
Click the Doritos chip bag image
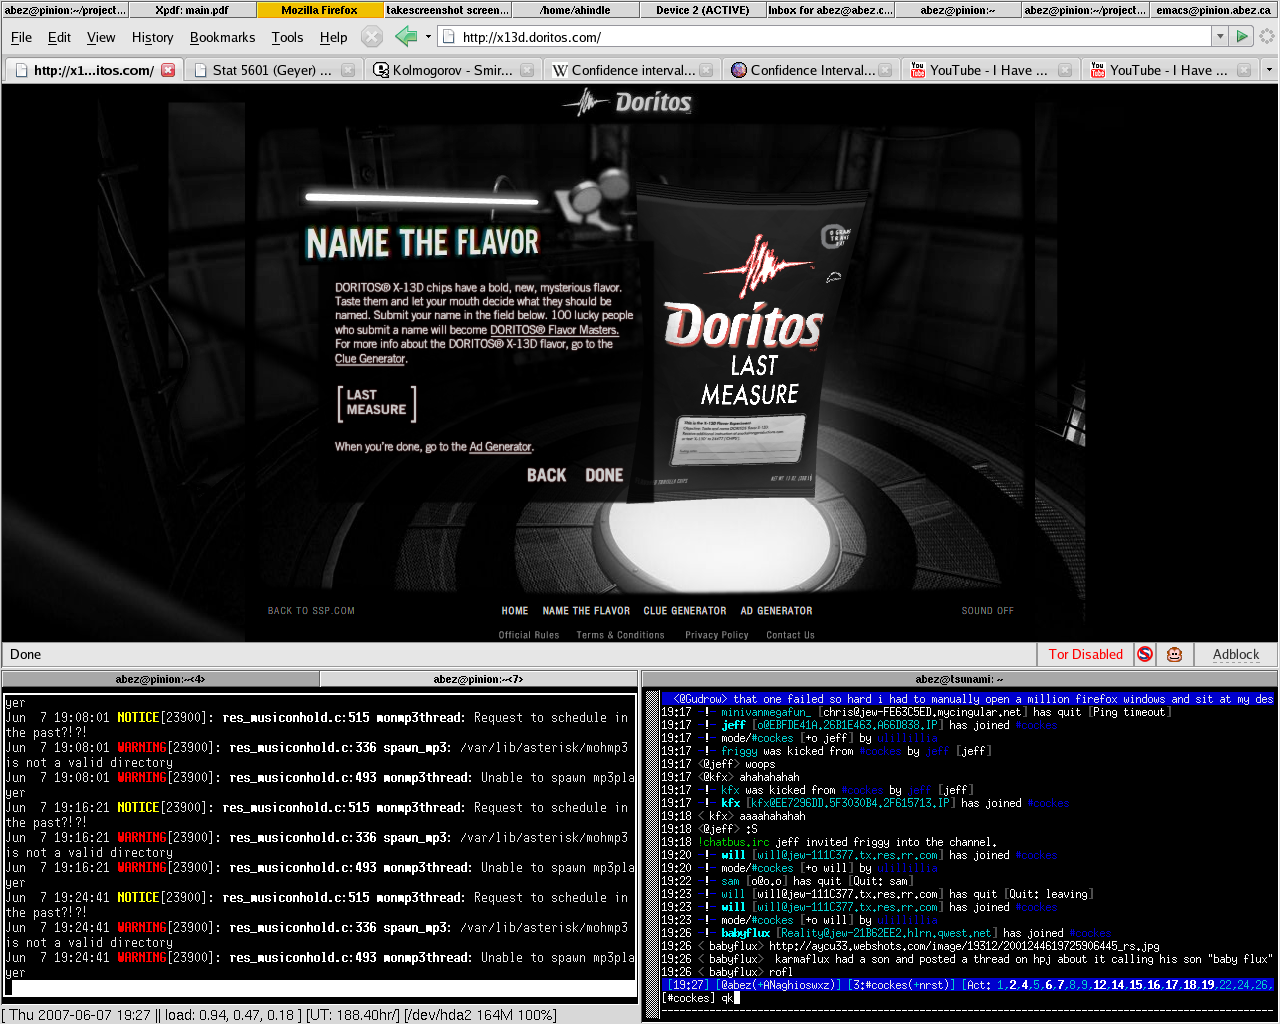pyautogui.click(x=750, y=345)
